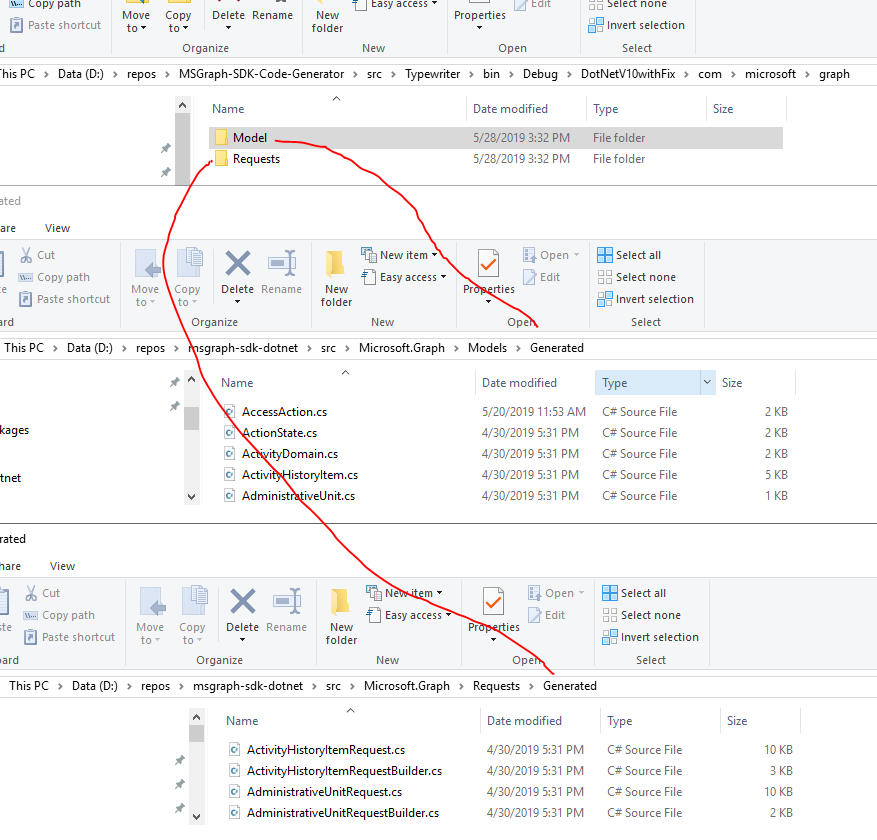Click Copy to icon in middle window
The width and height of the screenshot is (877, 840).
190,262
